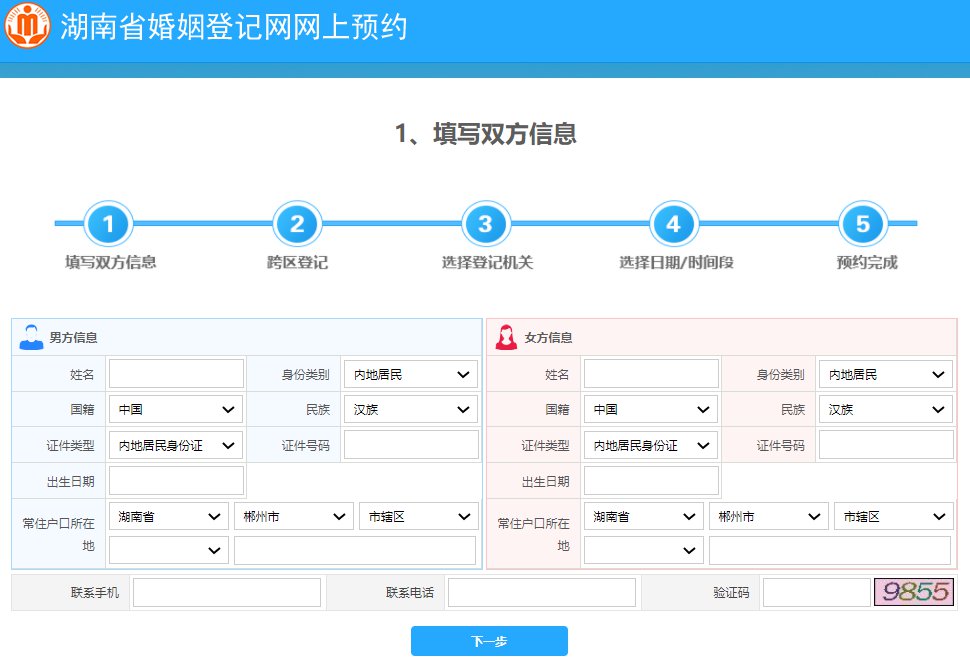Click step 5 circle 预约完成

point(863,224)
